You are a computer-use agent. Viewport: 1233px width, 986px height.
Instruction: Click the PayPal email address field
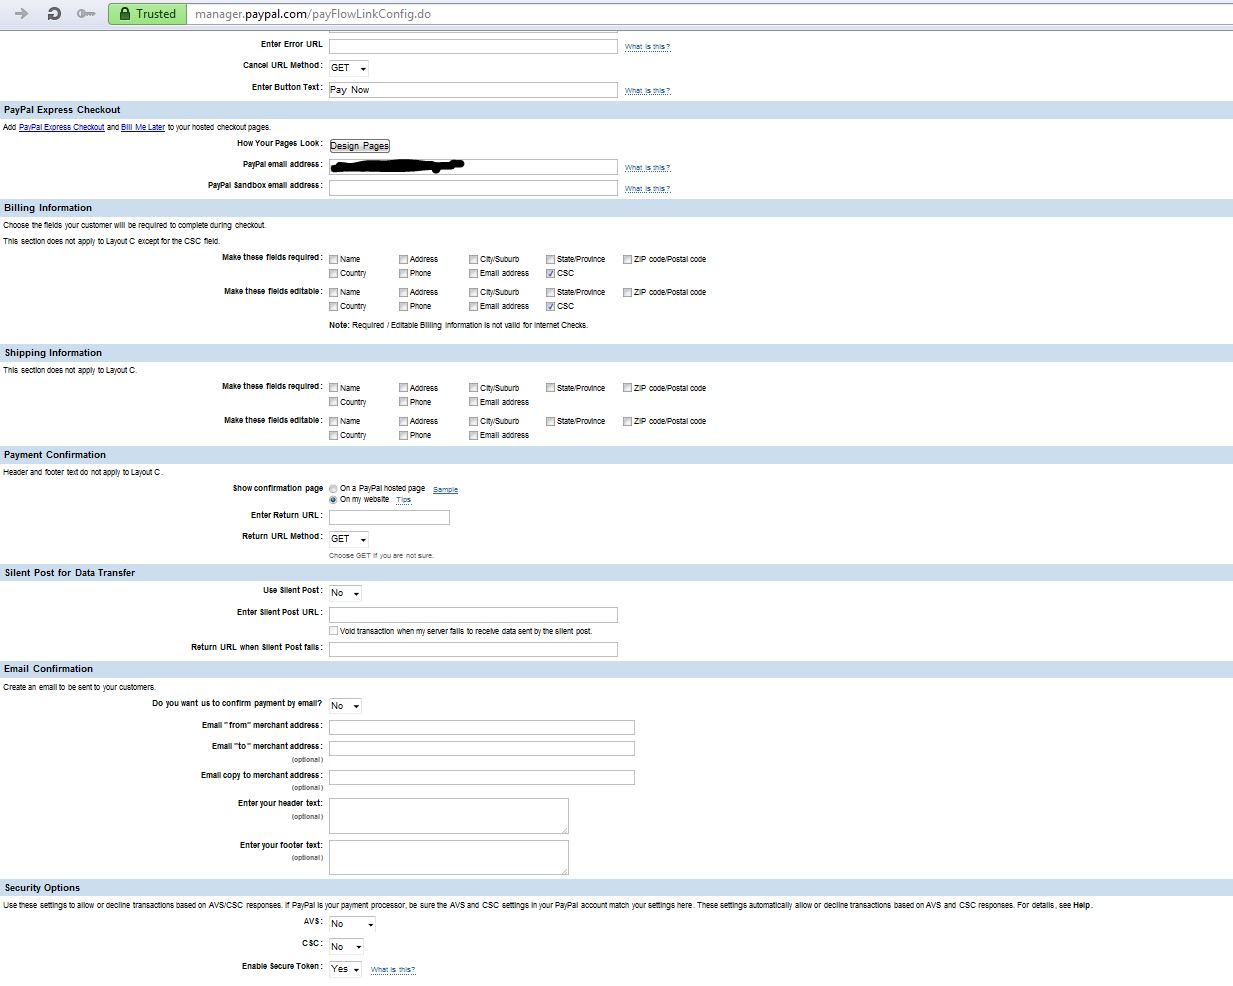point(473,167)
